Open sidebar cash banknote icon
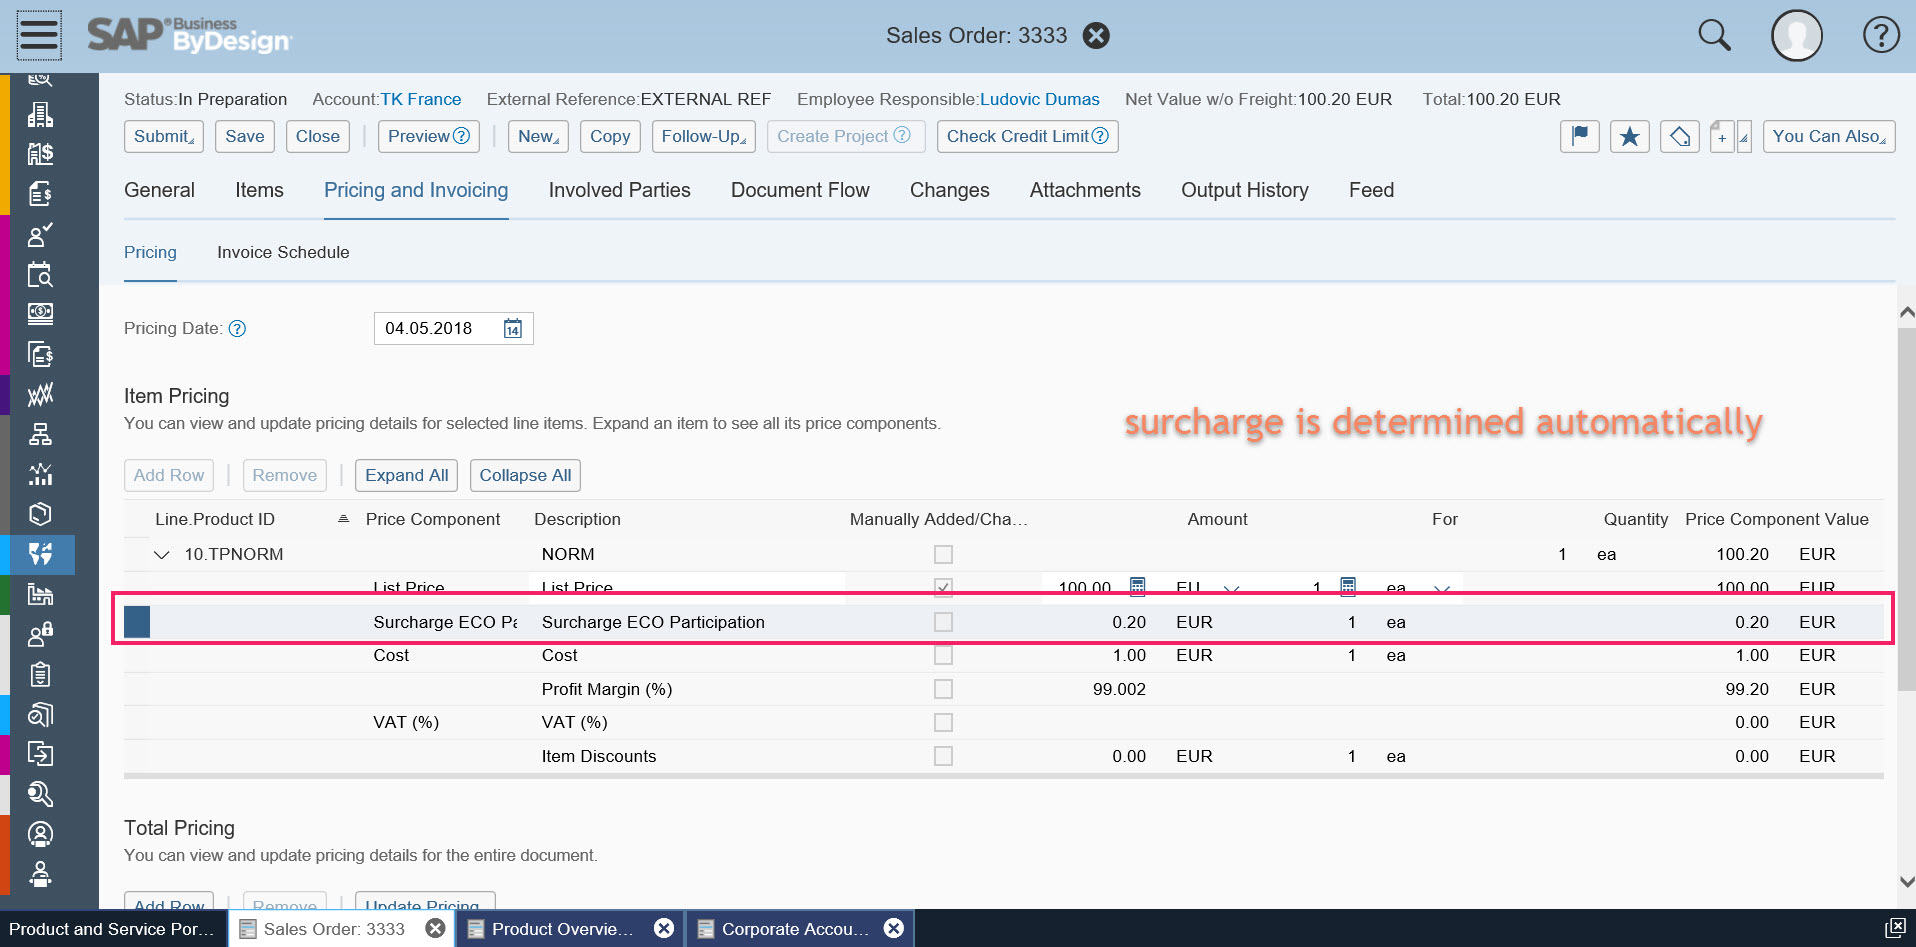The image size is (1916, 947). pyautogui.click(x=40, y=314)
